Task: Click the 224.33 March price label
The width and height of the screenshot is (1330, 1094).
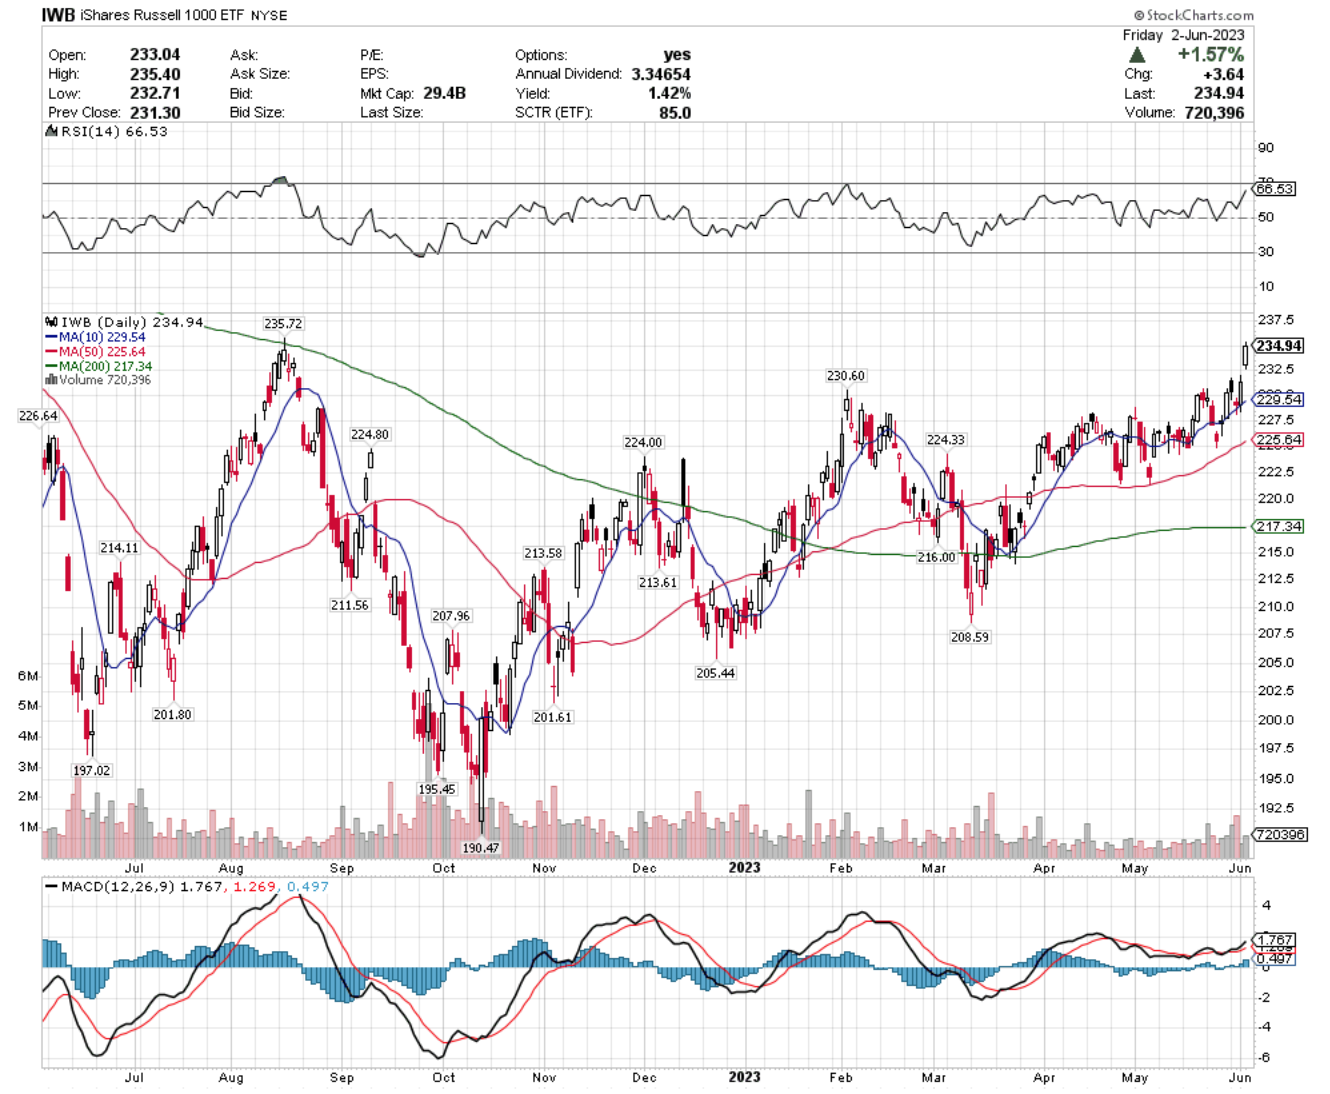Action: [x=946, y=440]
